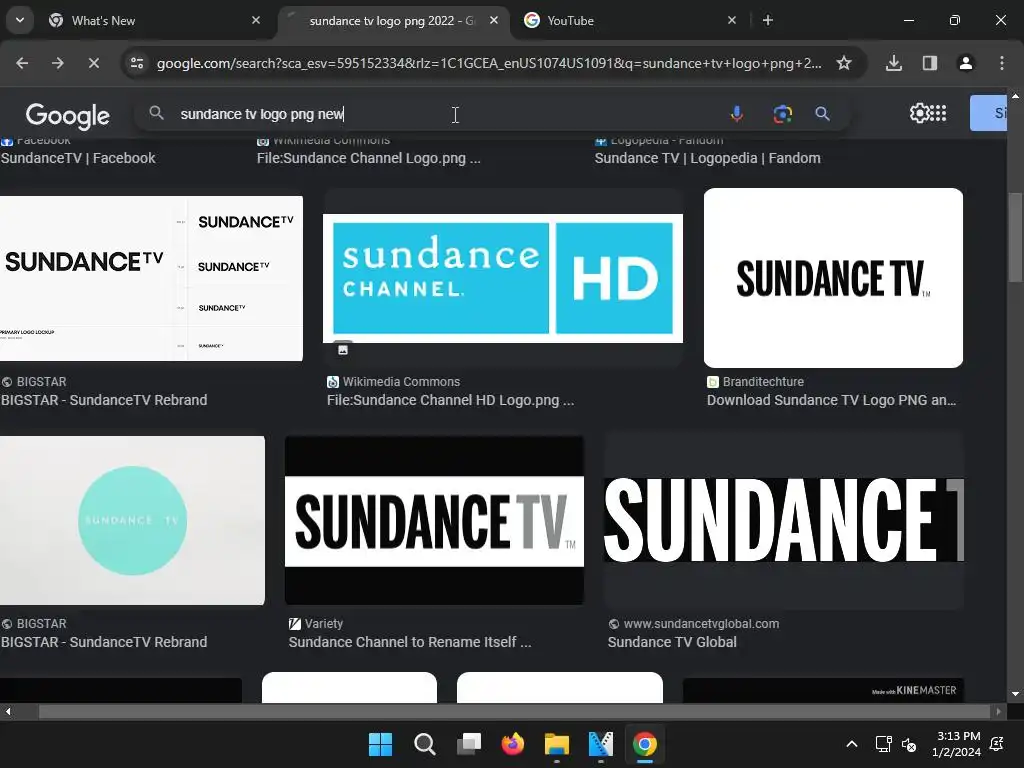Open File Explorer from taskbar
The height and width of the screenshot is (768, 1024).
pos(557,744)
